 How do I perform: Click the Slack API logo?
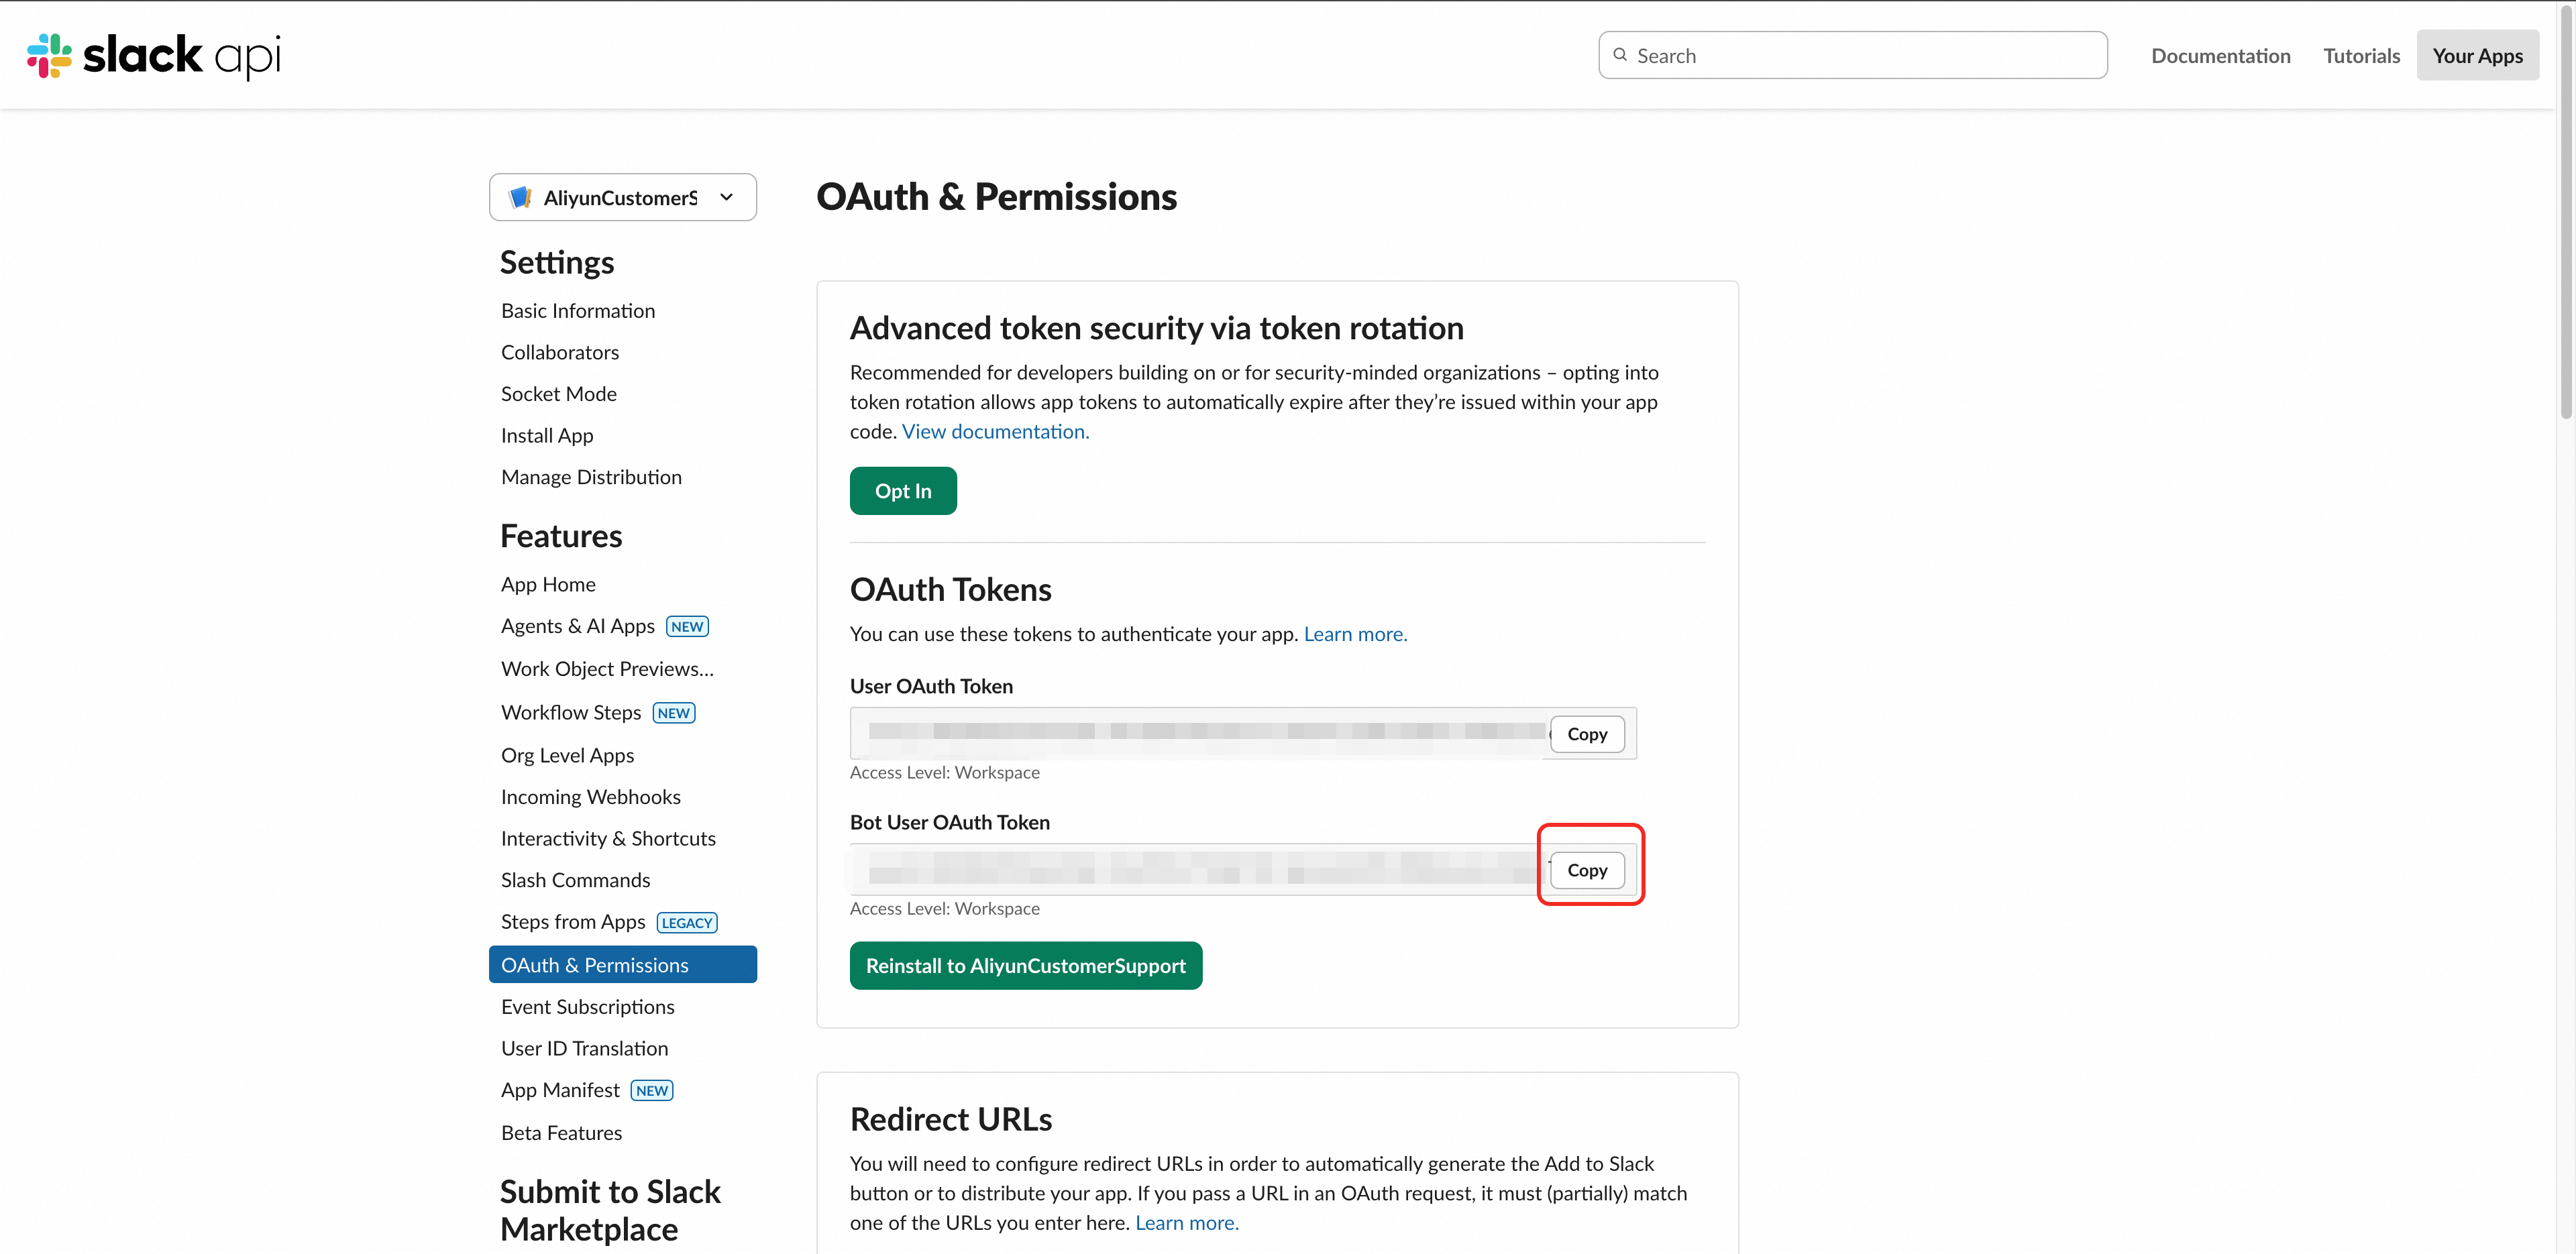pyautogui.click(x=153, y=55)
